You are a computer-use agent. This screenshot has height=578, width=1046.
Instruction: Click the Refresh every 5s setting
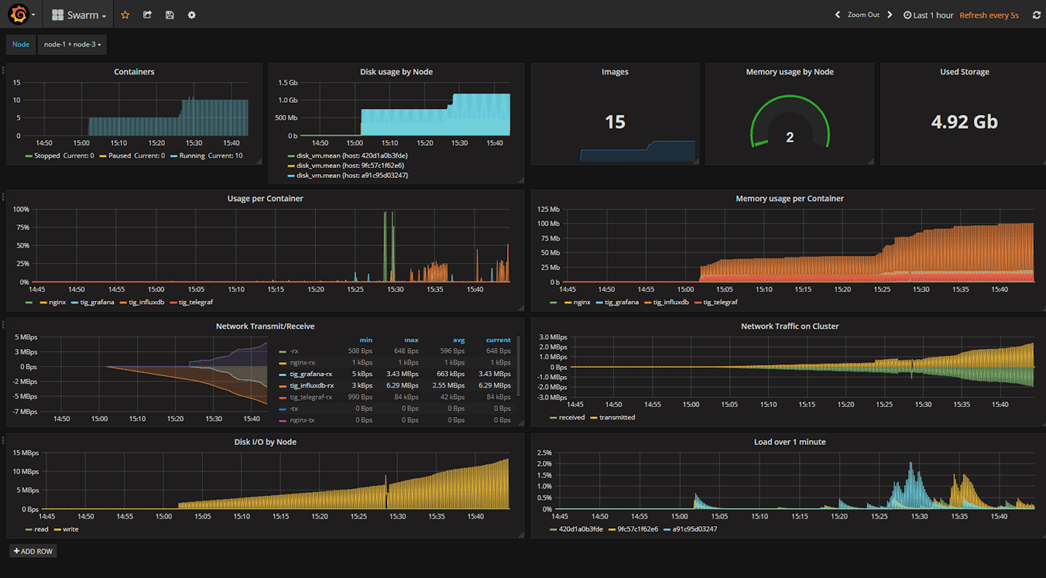point(989,15)
